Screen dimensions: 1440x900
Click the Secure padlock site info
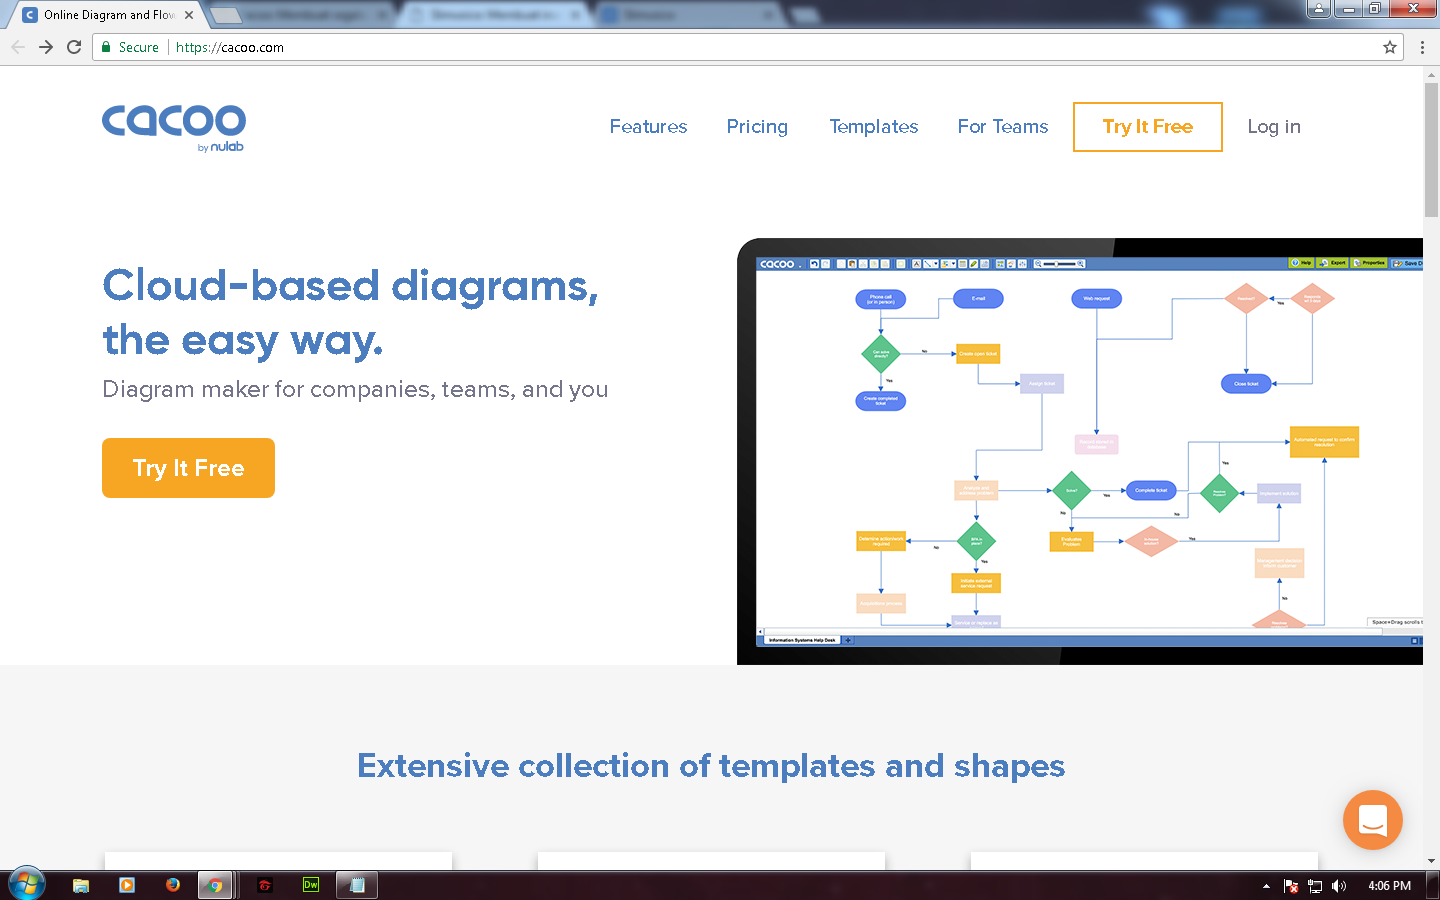coord(130,47)
